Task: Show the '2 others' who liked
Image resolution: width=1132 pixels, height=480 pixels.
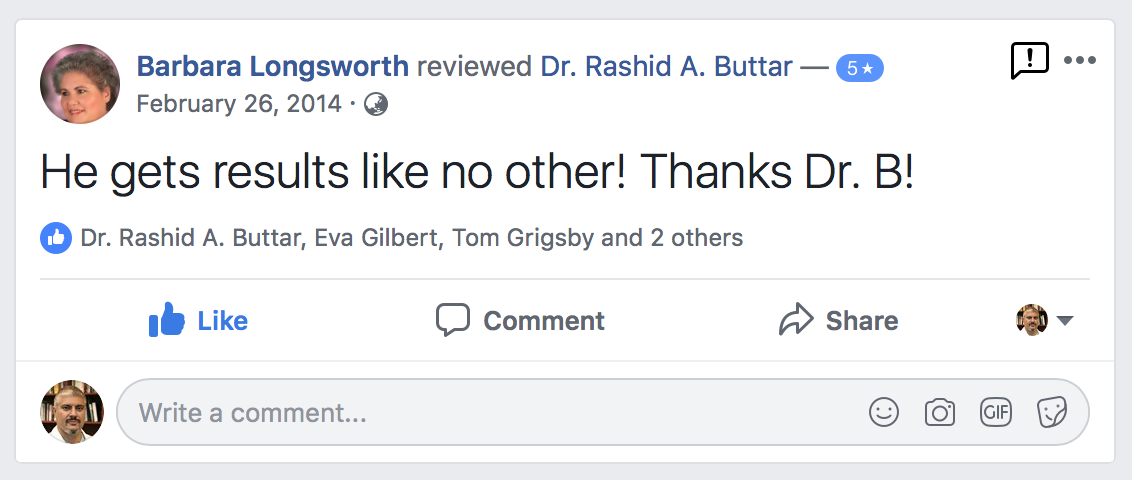Action: point(697,238)
